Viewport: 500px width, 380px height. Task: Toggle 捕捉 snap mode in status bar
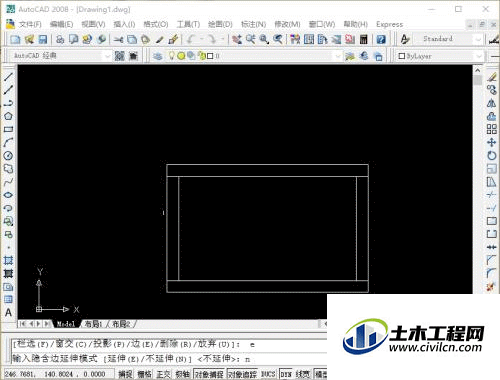tap(125, 374)
